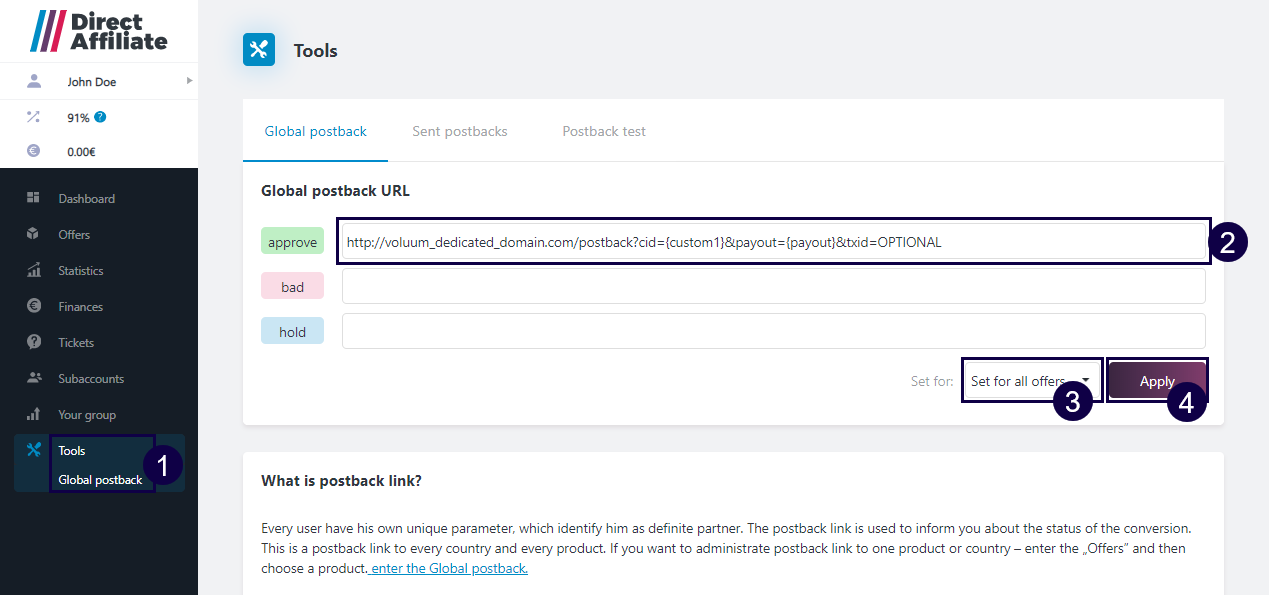Viewport: 1269px width, 595px height.
Task: Follow the 'enter the Global postback' link
Action: point(448,569)
